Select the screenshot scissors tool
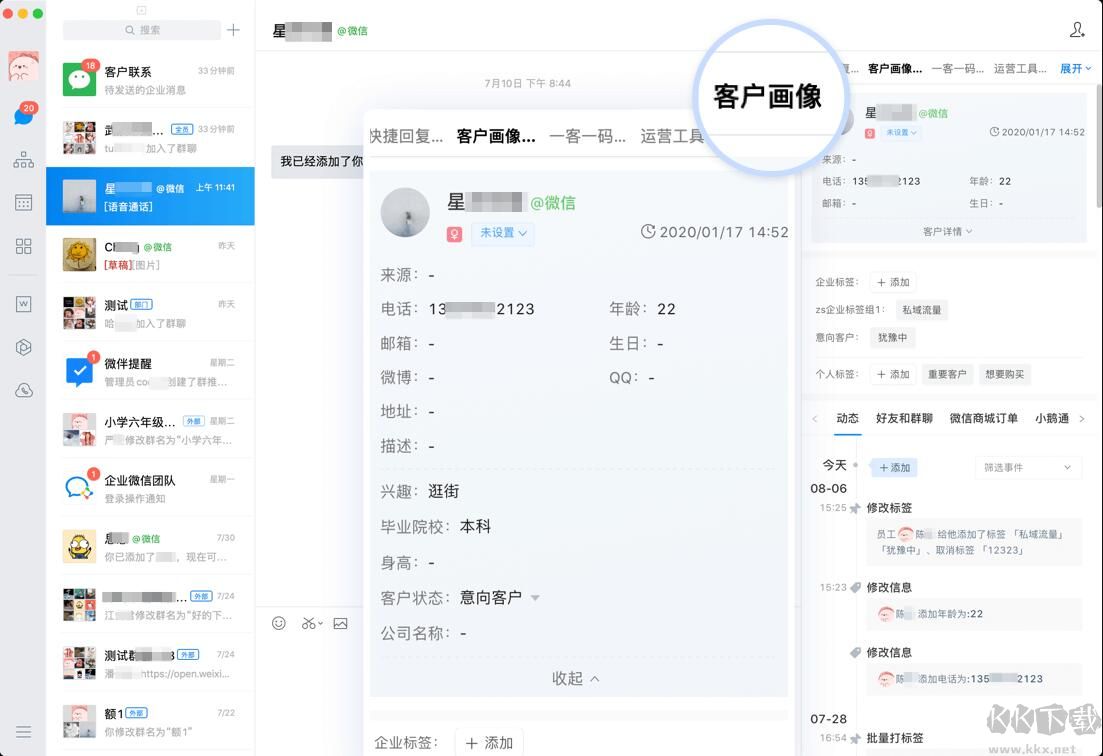 [310, 623]
